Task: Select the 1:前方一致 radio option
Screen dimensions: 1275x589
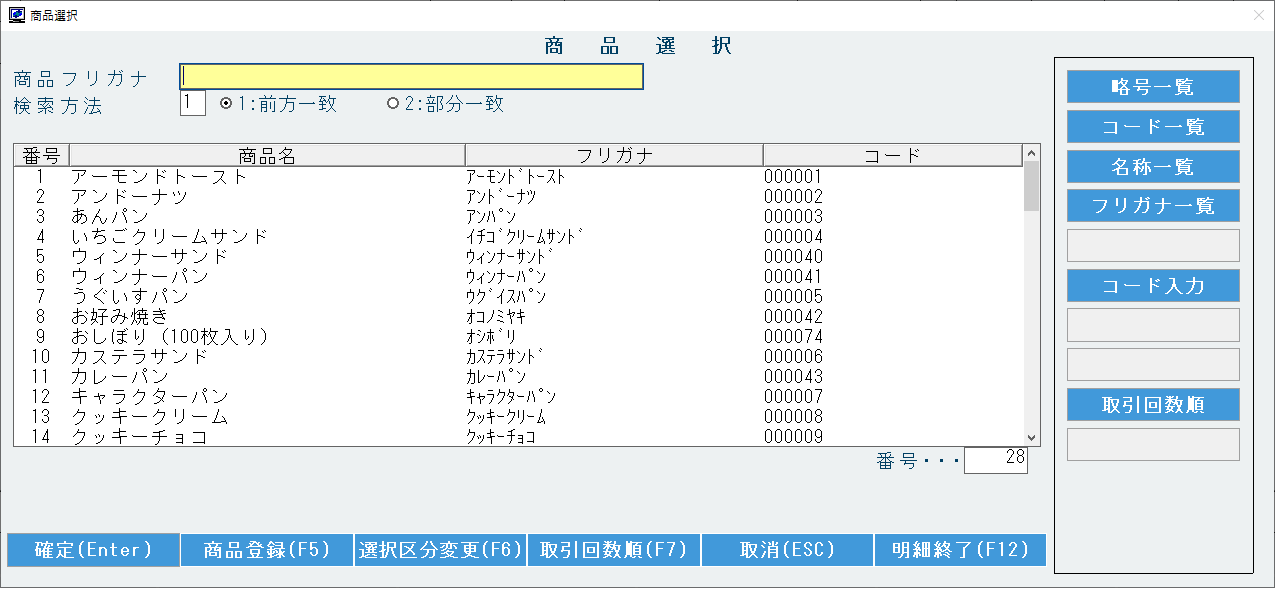Action: 226,104
